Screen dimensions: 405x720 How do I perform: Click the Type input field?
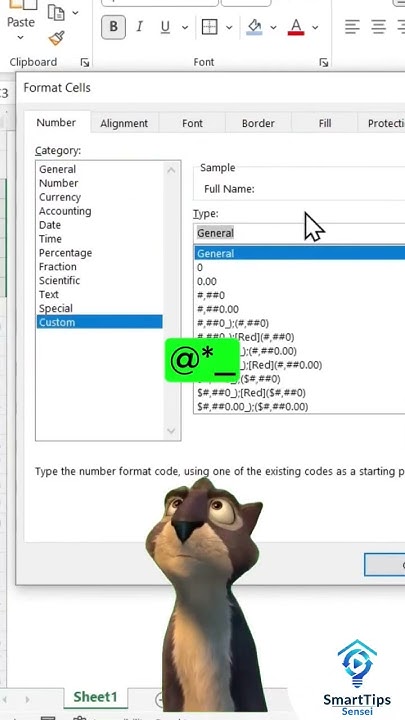299,233
